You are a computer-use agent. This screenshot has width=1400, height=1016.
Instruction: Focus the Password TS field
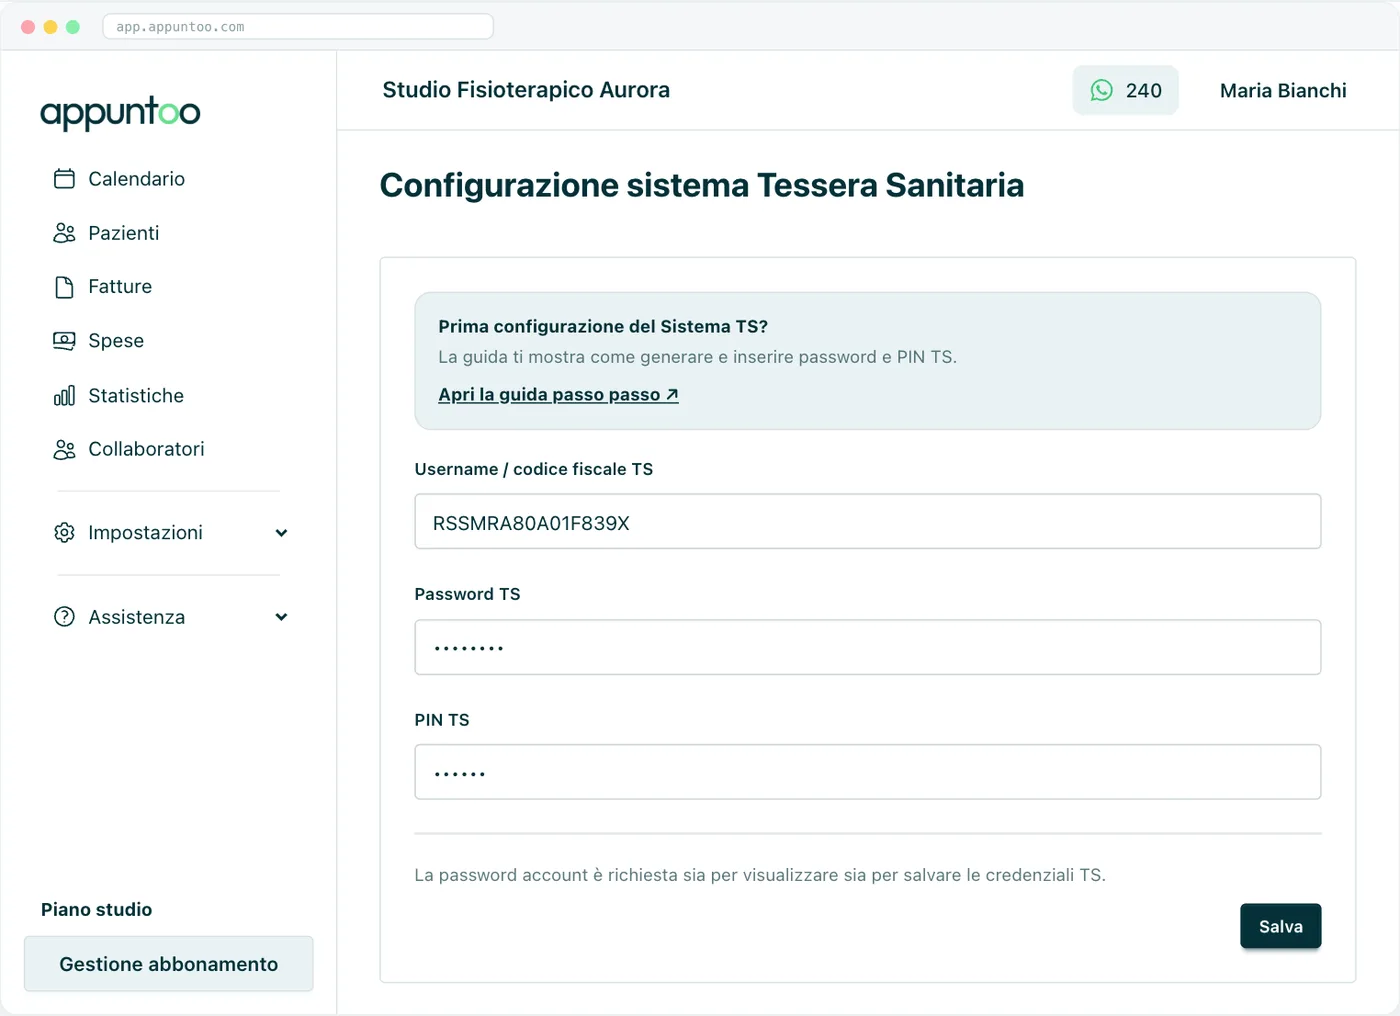pyautogui.click(x=868, y=647)
